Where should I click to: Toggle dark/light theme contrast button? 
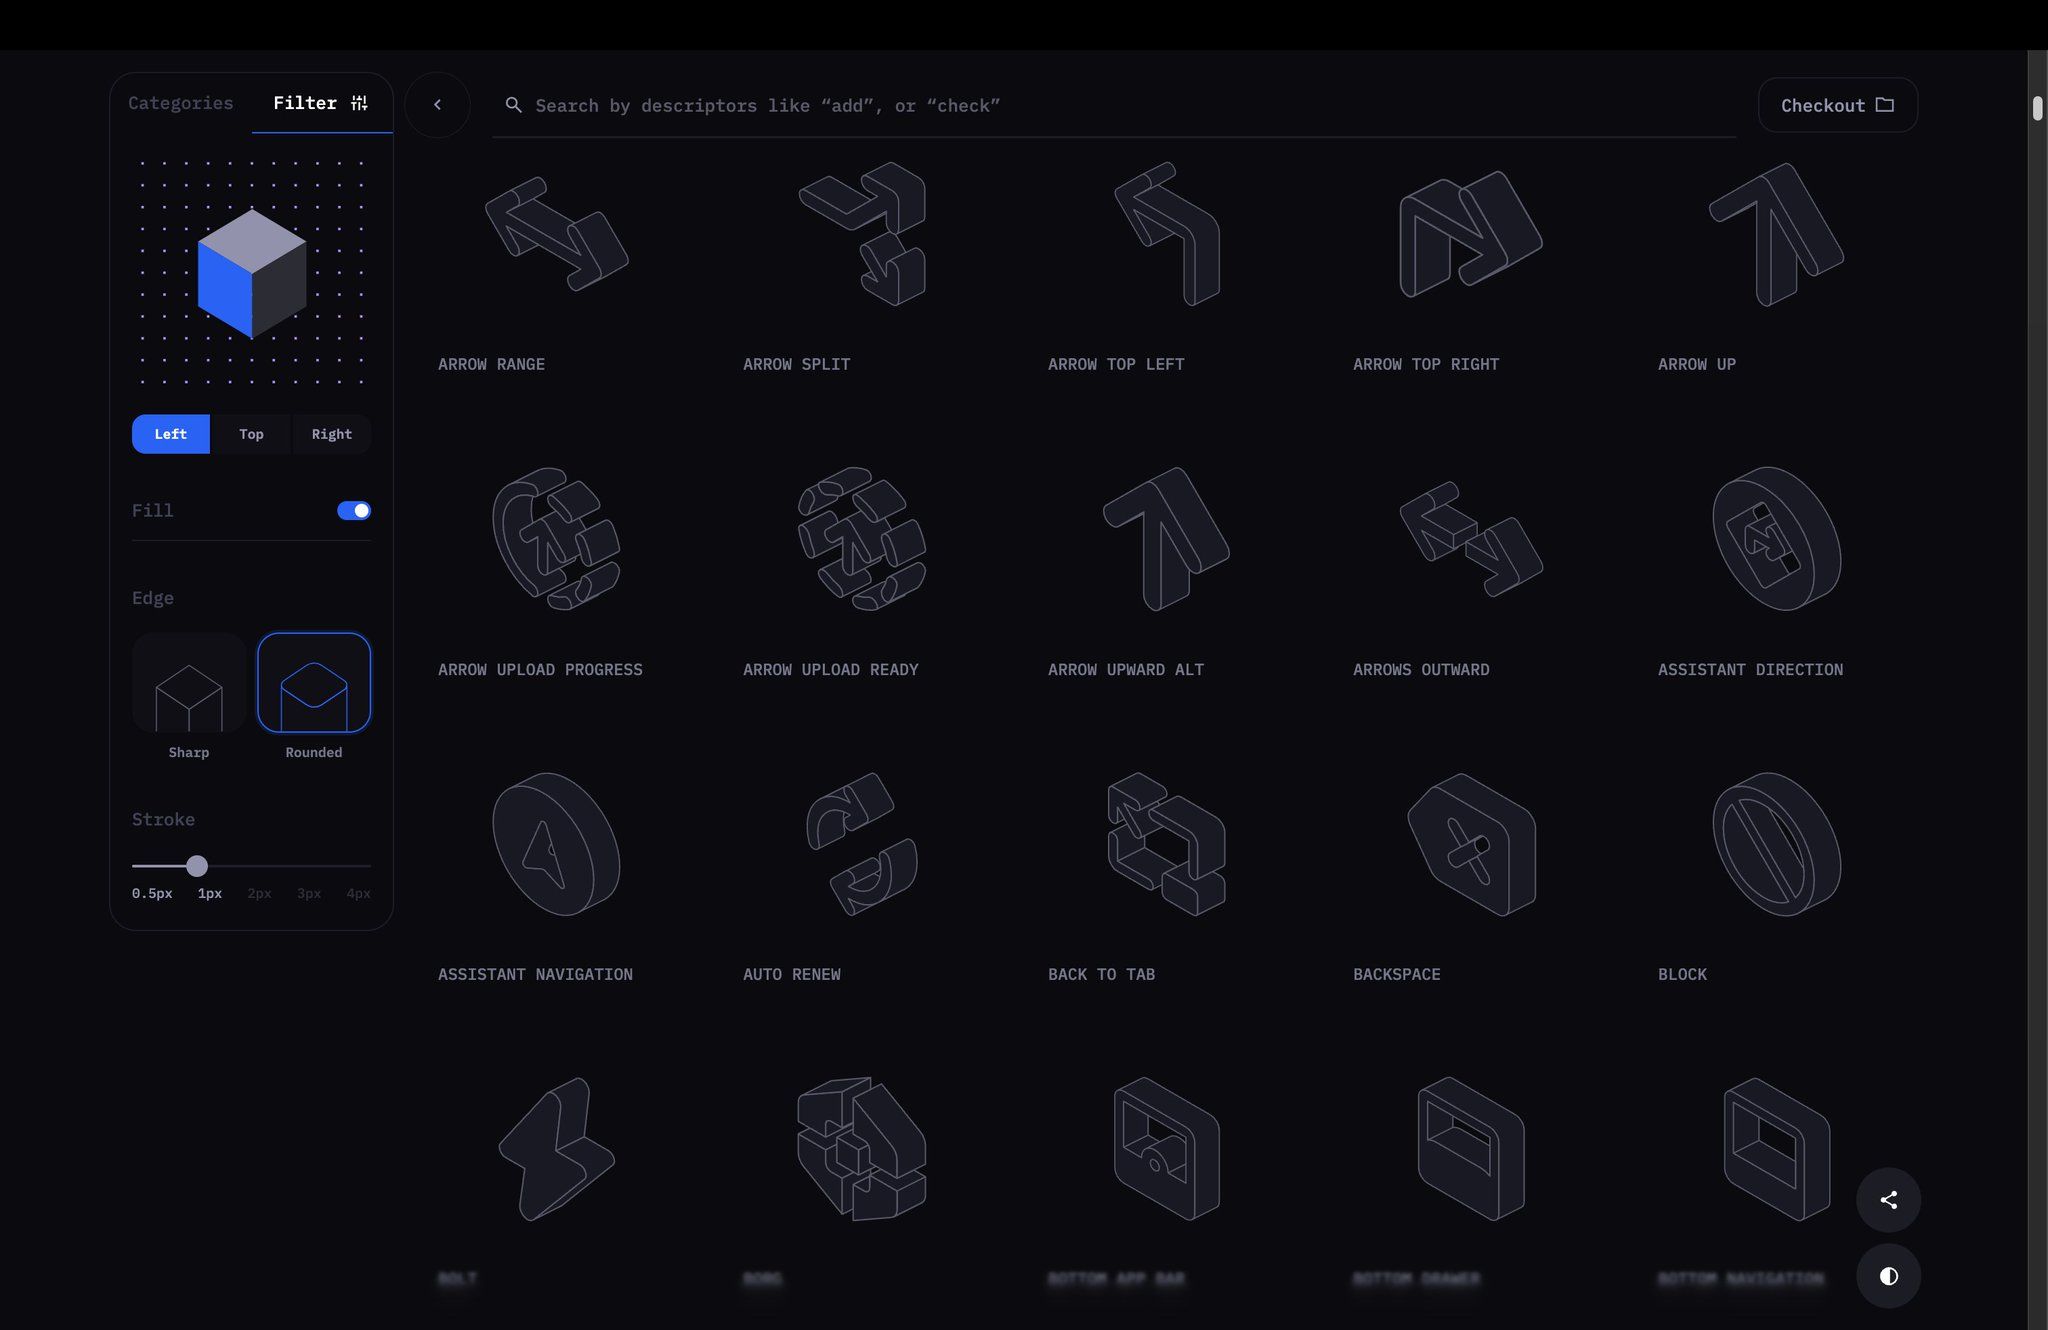coord(1888,1276)
